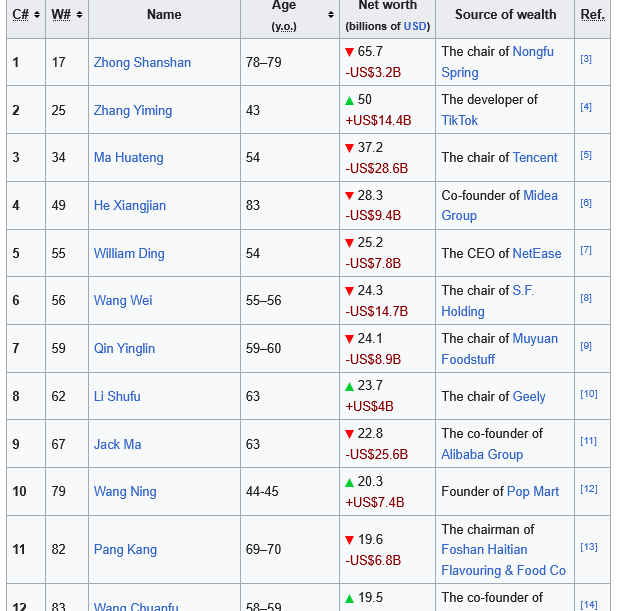This screenshot has width=625, height=611.
Task: Jump to reference [10]
Action: pyautogui.click(x=589, y=394)
